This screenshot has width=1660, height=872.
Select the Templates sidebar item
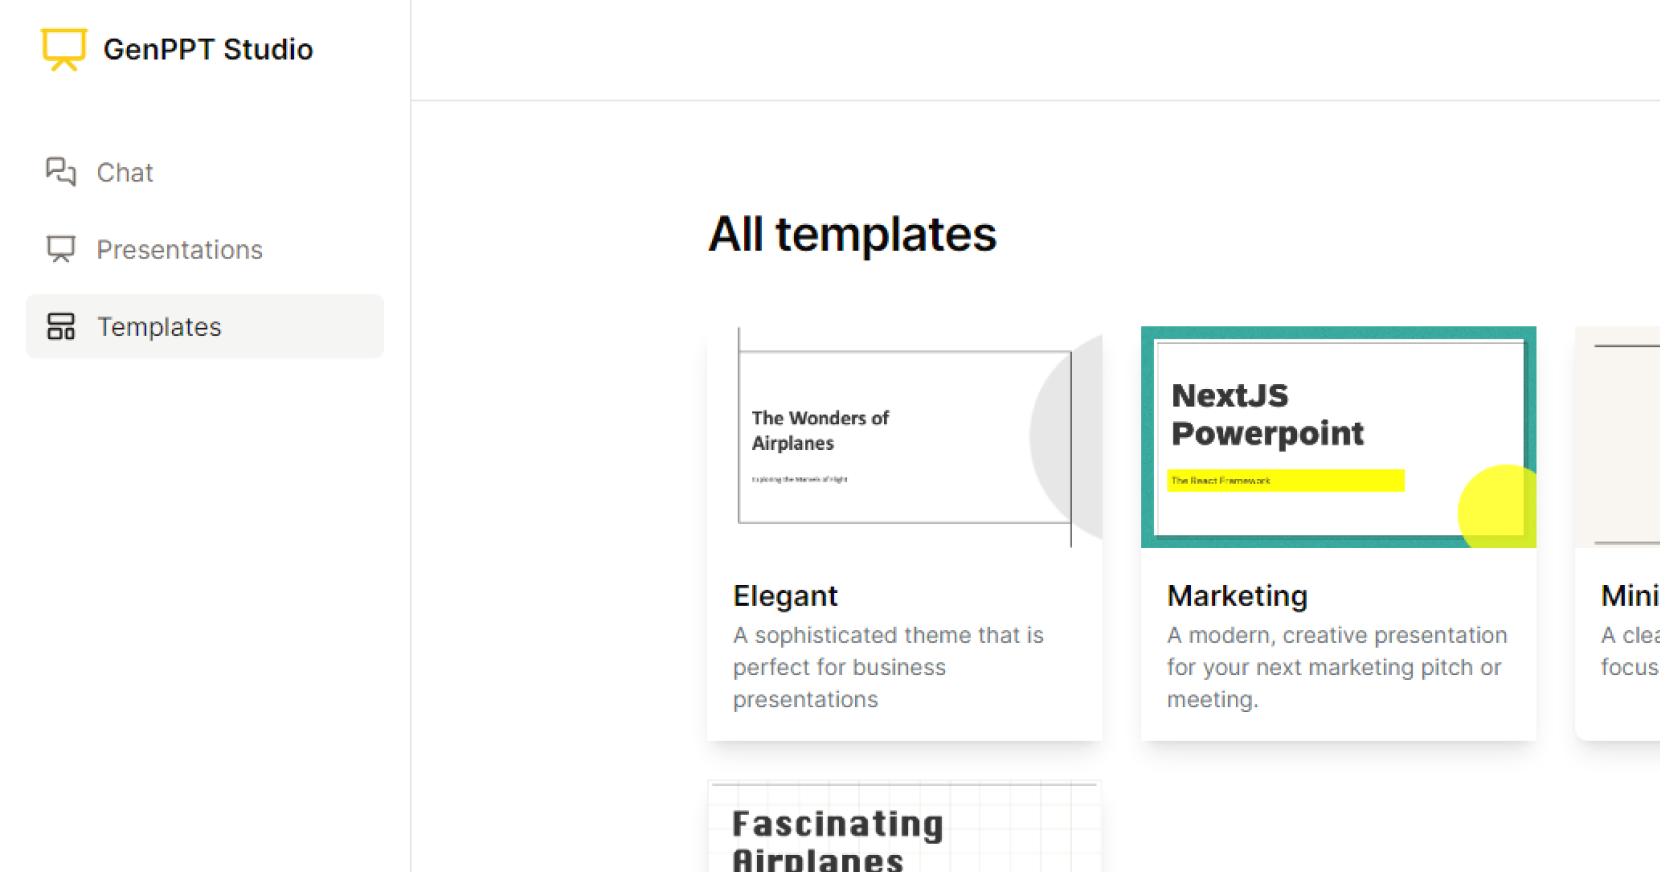[204, 326]
